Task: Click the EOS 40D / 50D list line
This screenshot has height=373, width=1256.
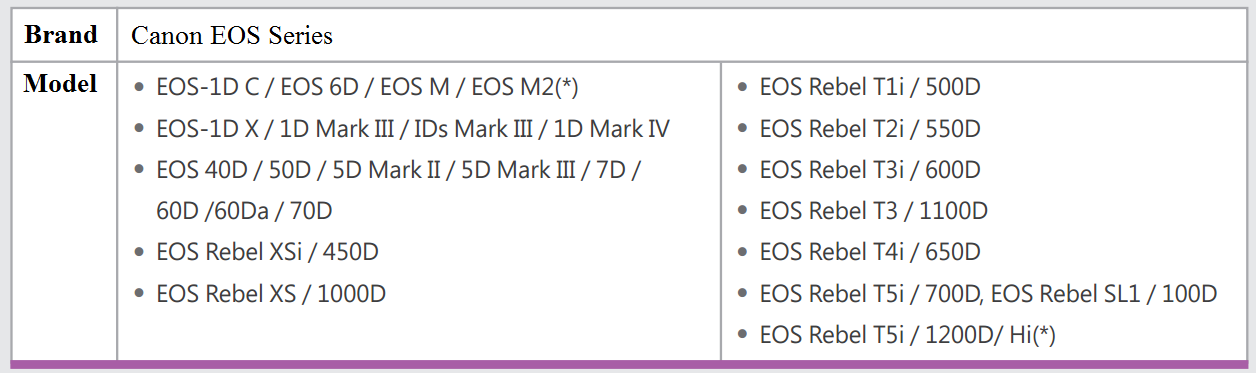Action: coord(399,170)
